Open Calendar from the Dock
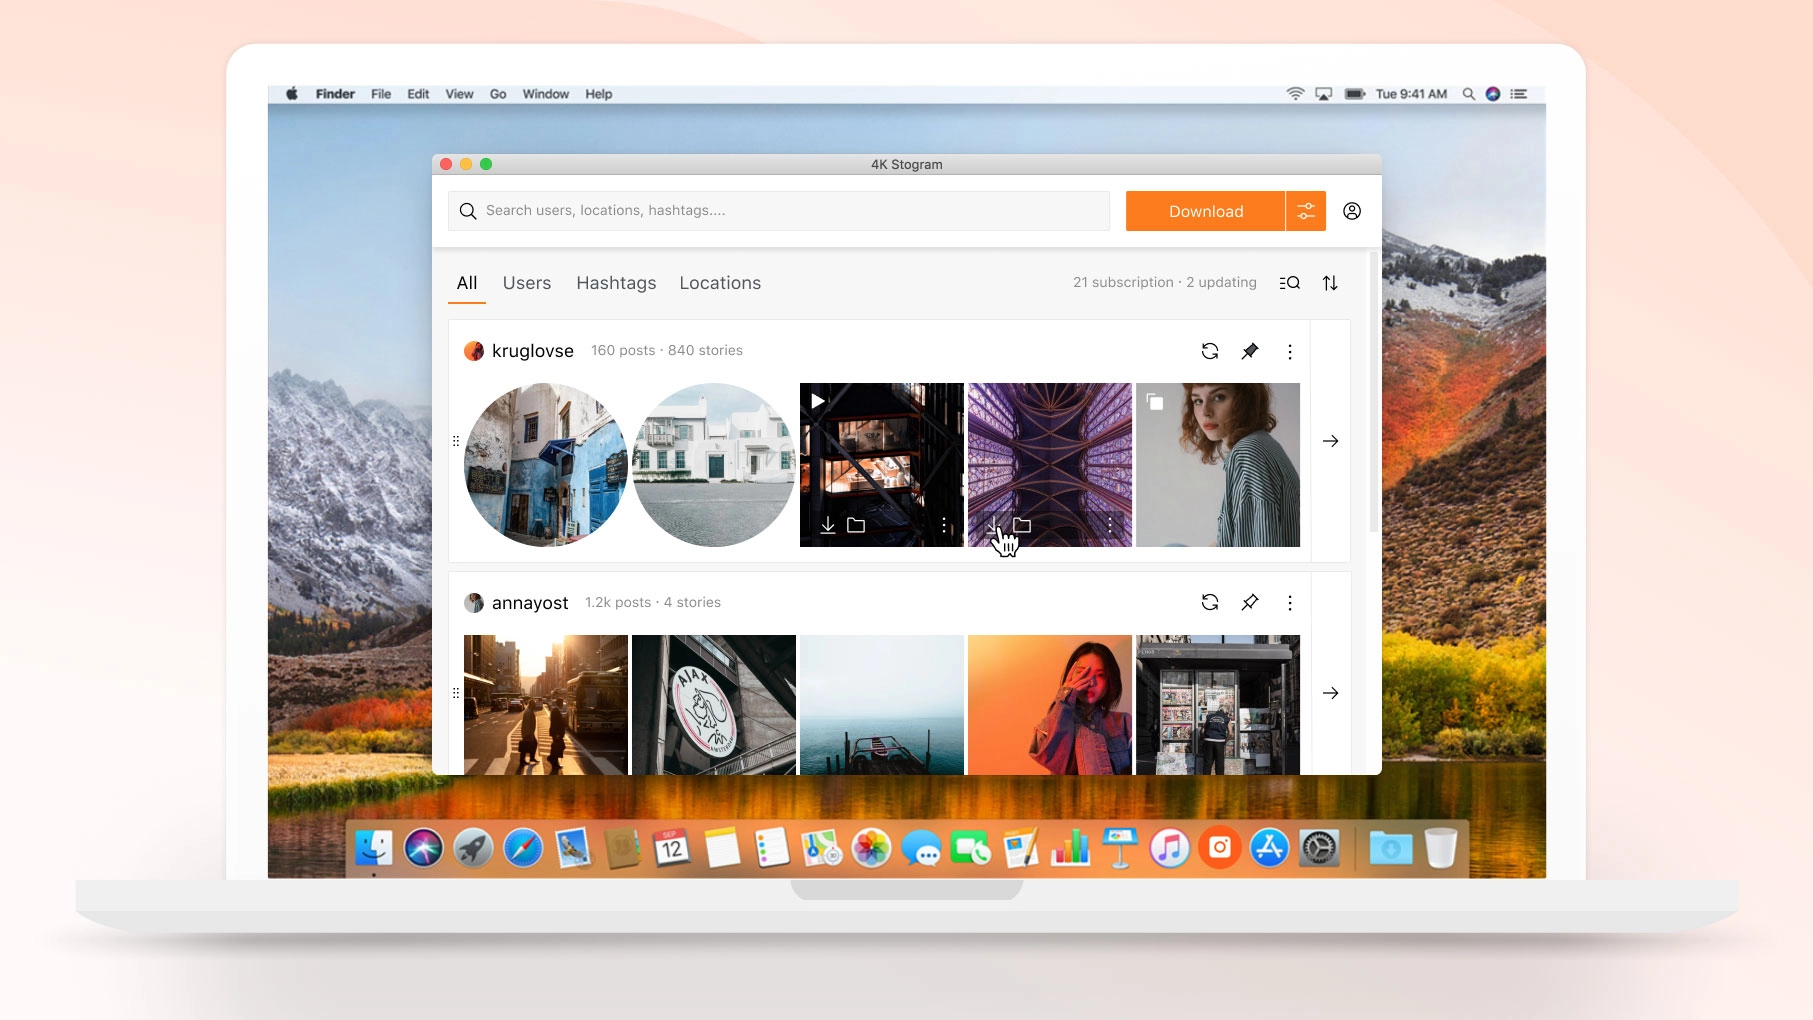Image resolution: width=1813 pixels, height=1020 pixels. [672, 848]
